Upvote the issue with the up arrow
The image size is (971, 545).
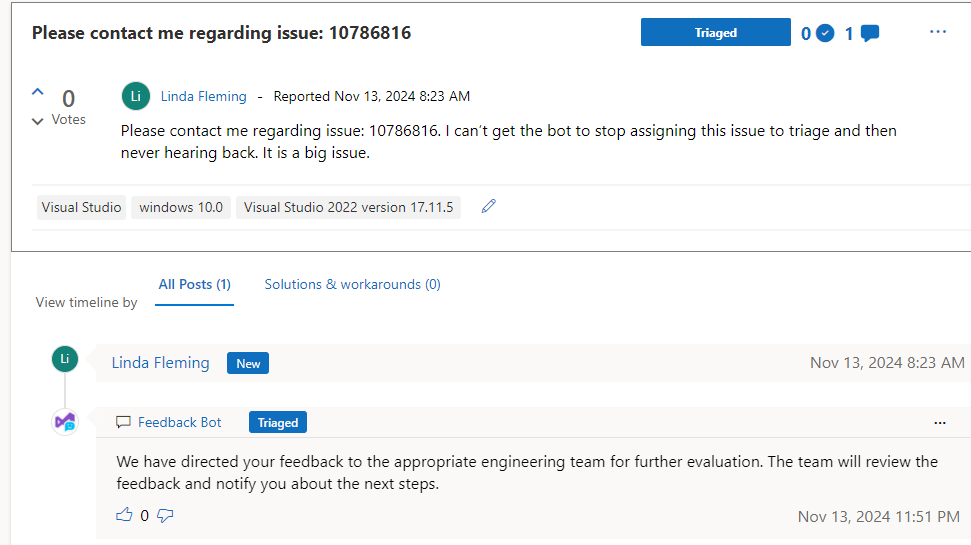(38, 92)
